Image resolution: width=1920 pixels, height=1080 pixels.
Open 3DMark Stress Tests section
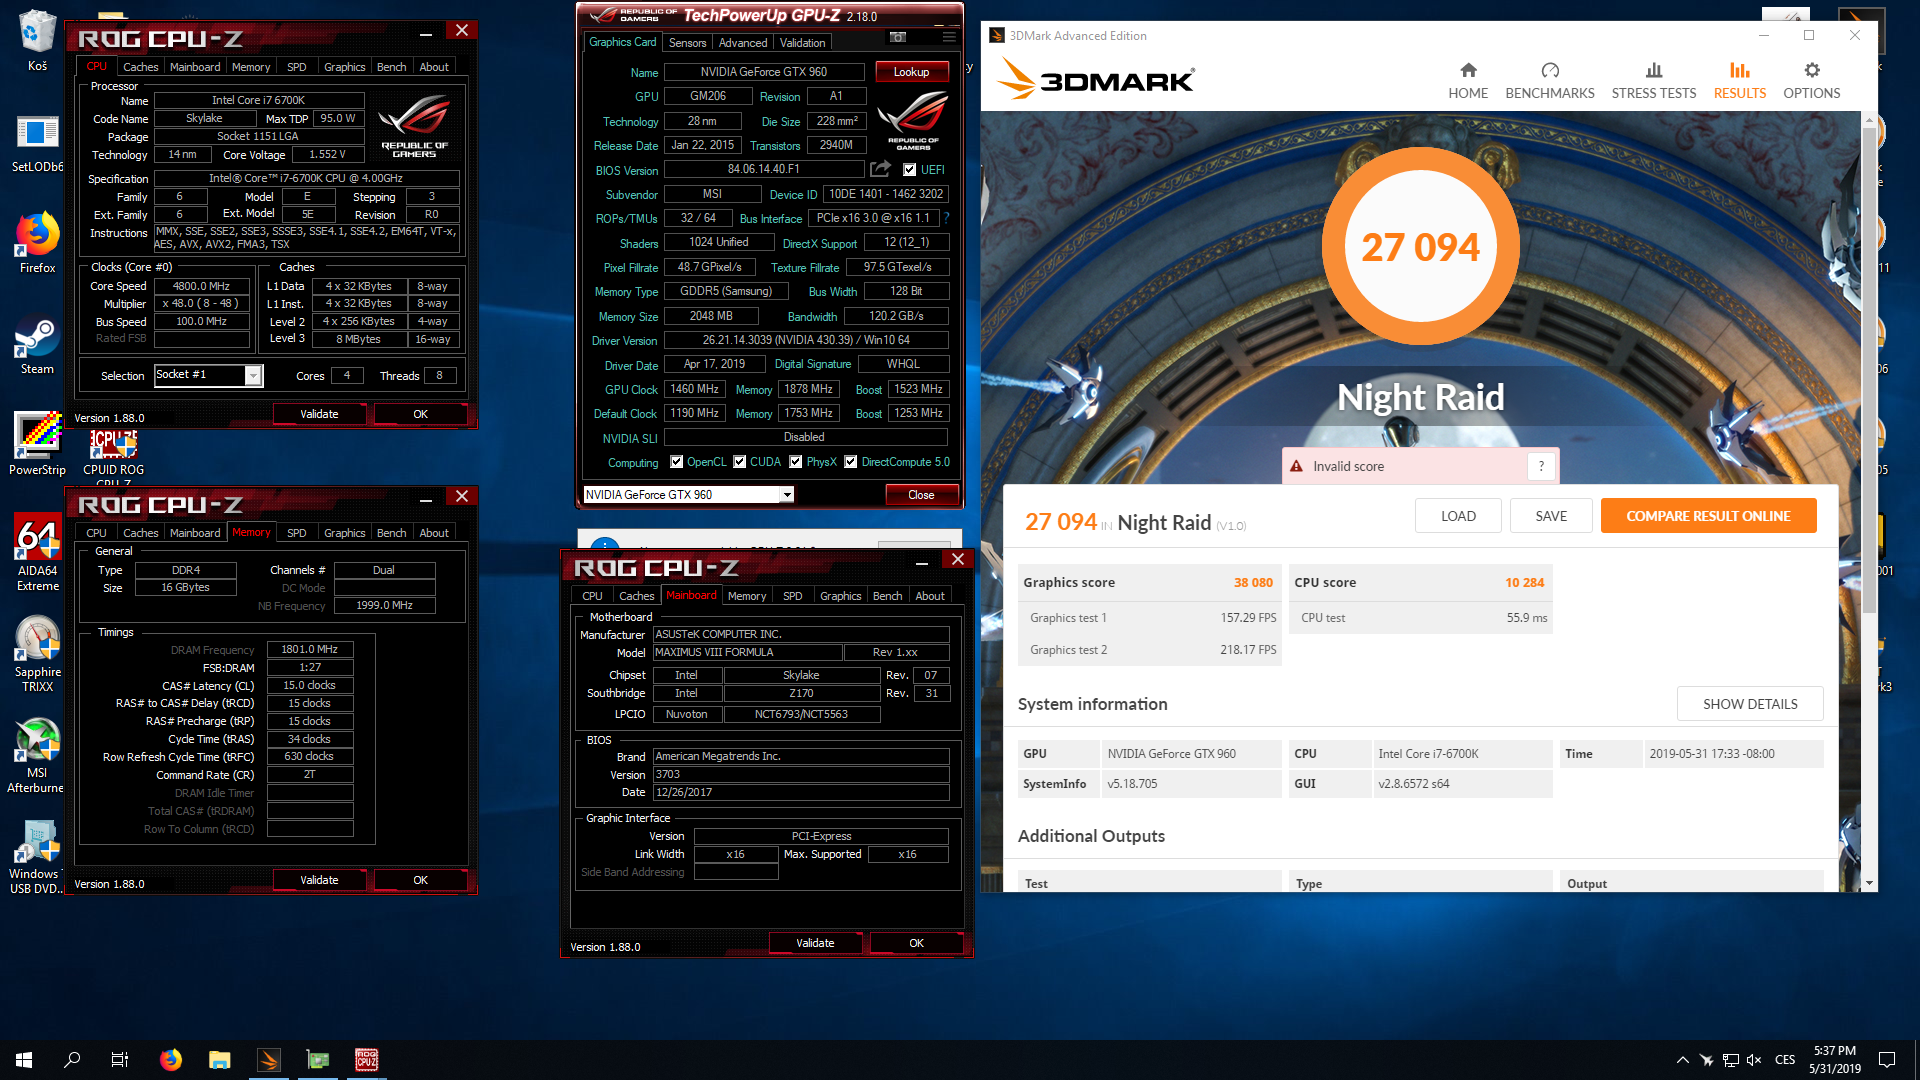(1654, 81)
